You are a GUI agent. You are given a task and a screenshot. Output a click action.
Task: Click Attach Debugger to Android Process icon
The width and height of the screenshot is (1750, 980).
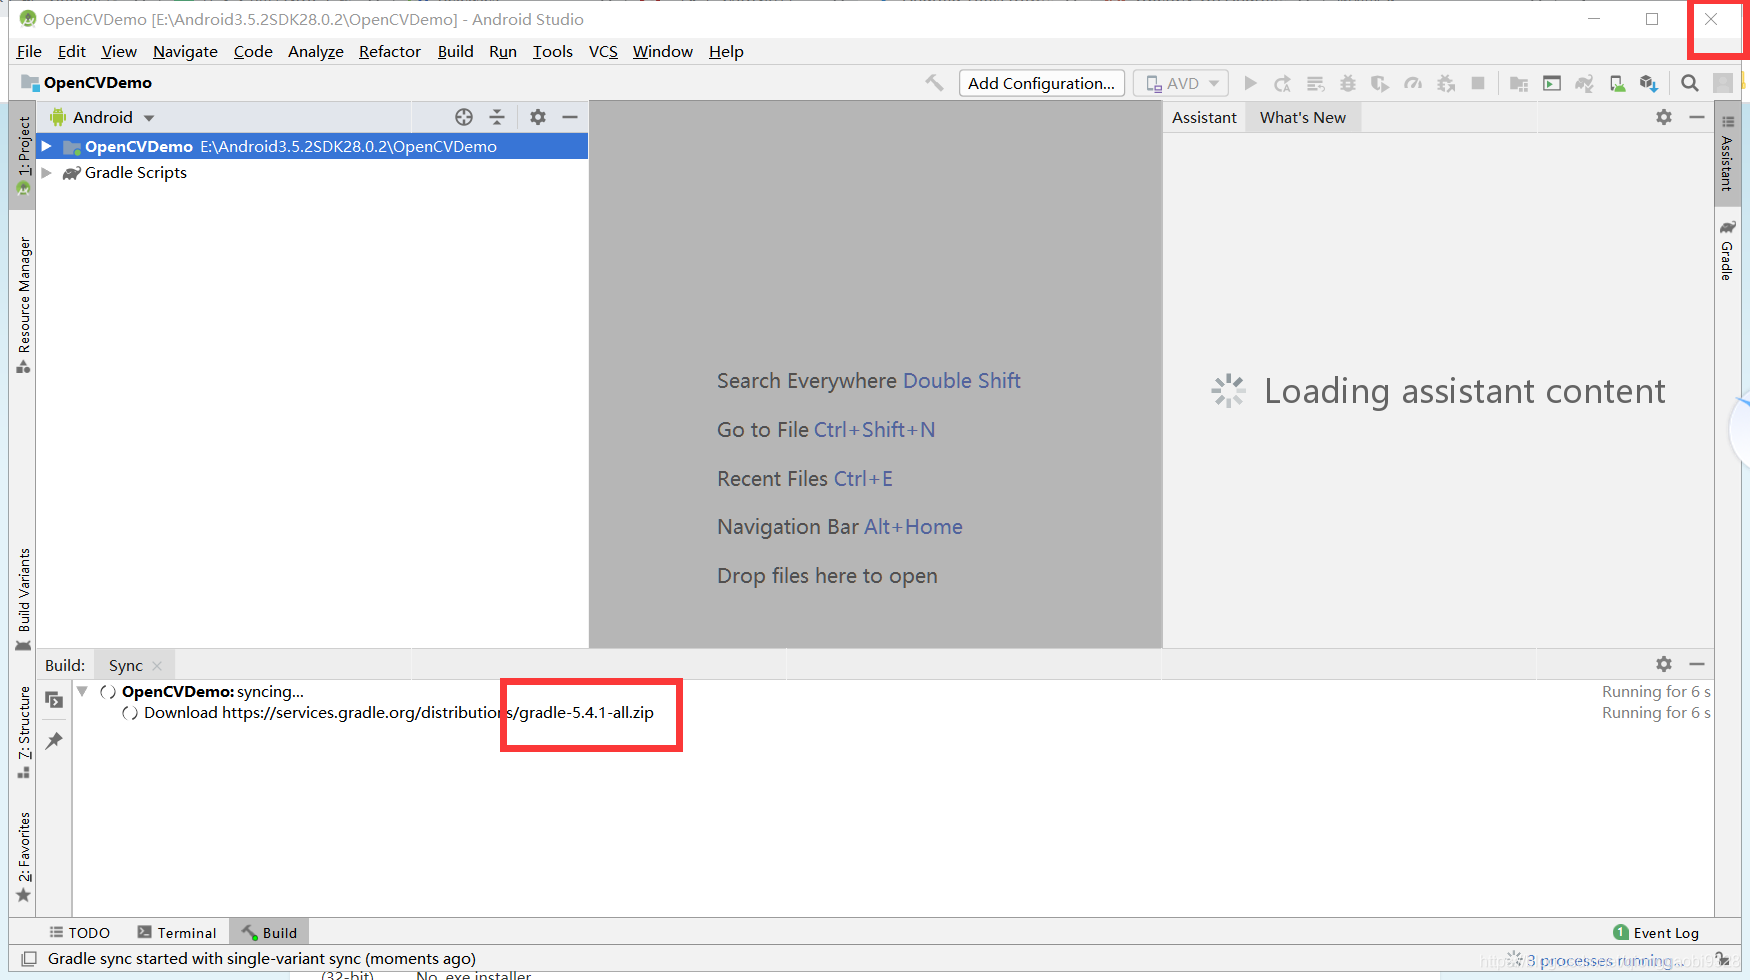click(x=1446, y=83)
